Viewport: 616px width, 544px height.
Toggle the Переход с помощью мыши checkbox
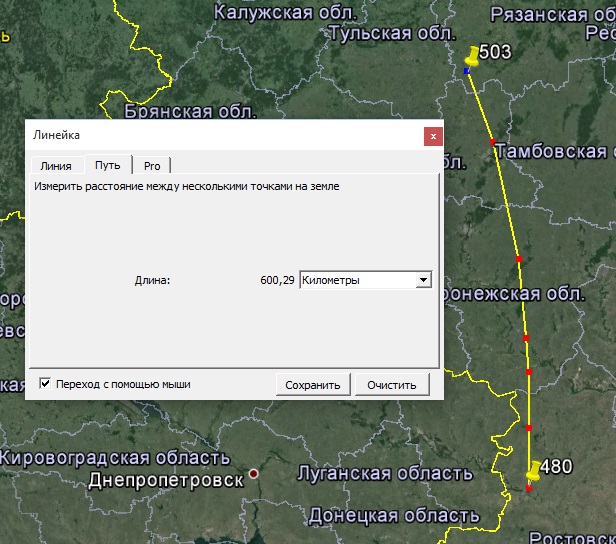(45, 383)
